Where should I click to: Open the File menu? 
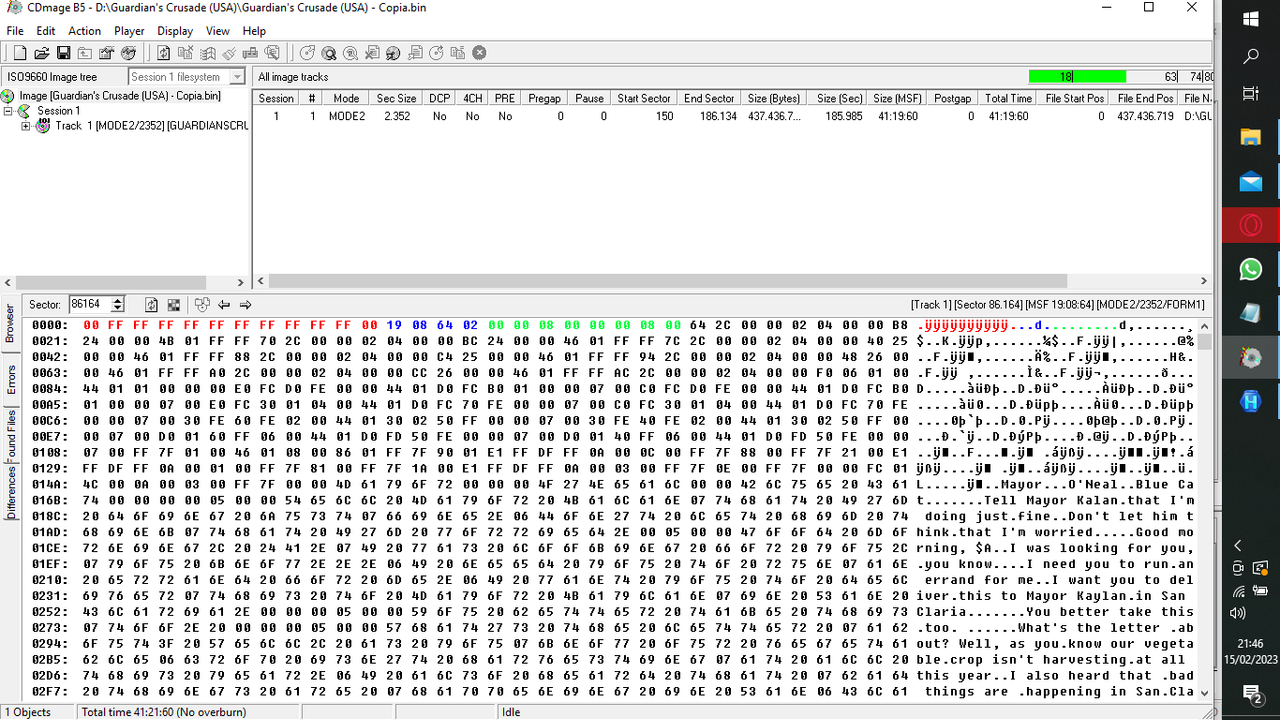[15, 31]
